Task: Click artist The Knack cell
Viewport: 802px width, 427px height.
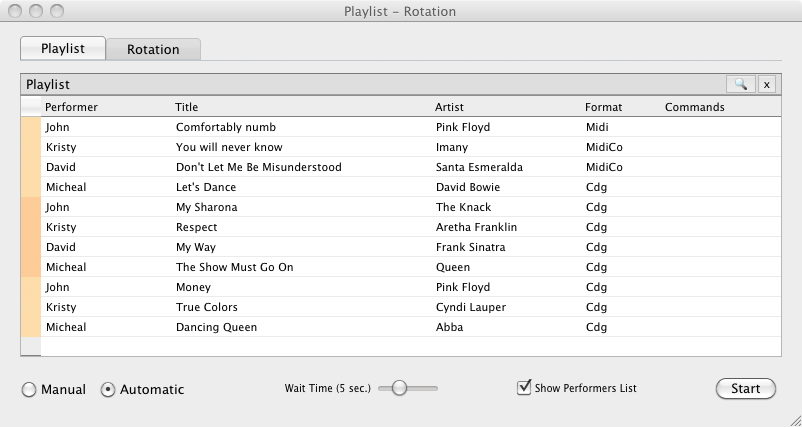Action: pyautogui.click(x=463, y=207)
